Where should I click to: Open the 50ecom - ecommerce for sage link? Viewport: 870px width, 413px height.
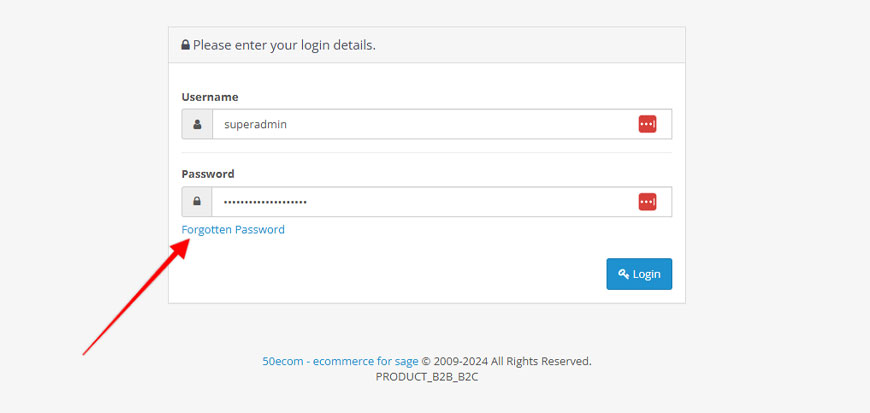coord(340,361)
